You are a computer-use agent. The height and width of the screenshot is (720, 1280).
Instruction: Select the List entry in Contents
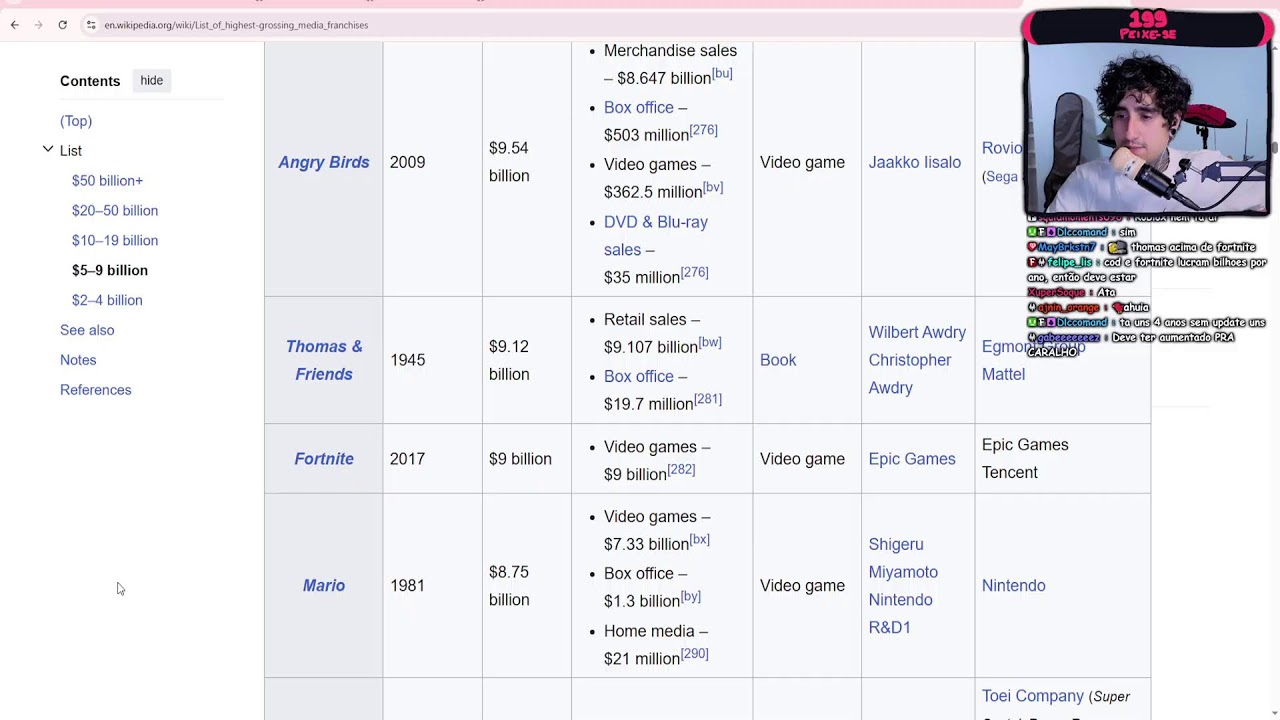[71, 151]
